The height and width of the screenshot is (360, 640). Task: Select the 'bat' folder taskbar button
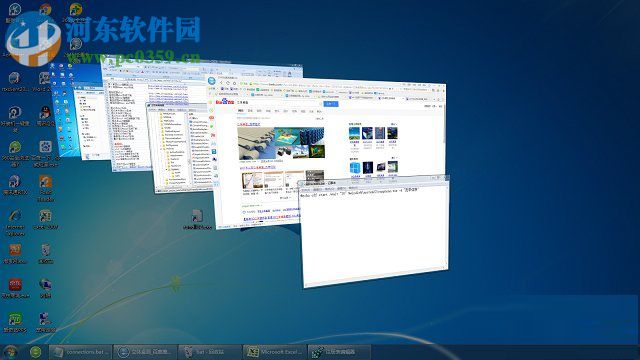(x=210, y=352)
